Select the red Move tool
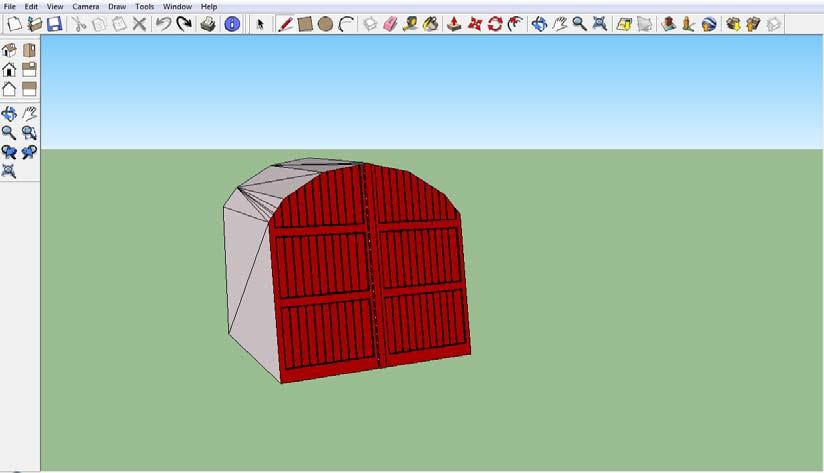824x473 pixels. [475, 24]
